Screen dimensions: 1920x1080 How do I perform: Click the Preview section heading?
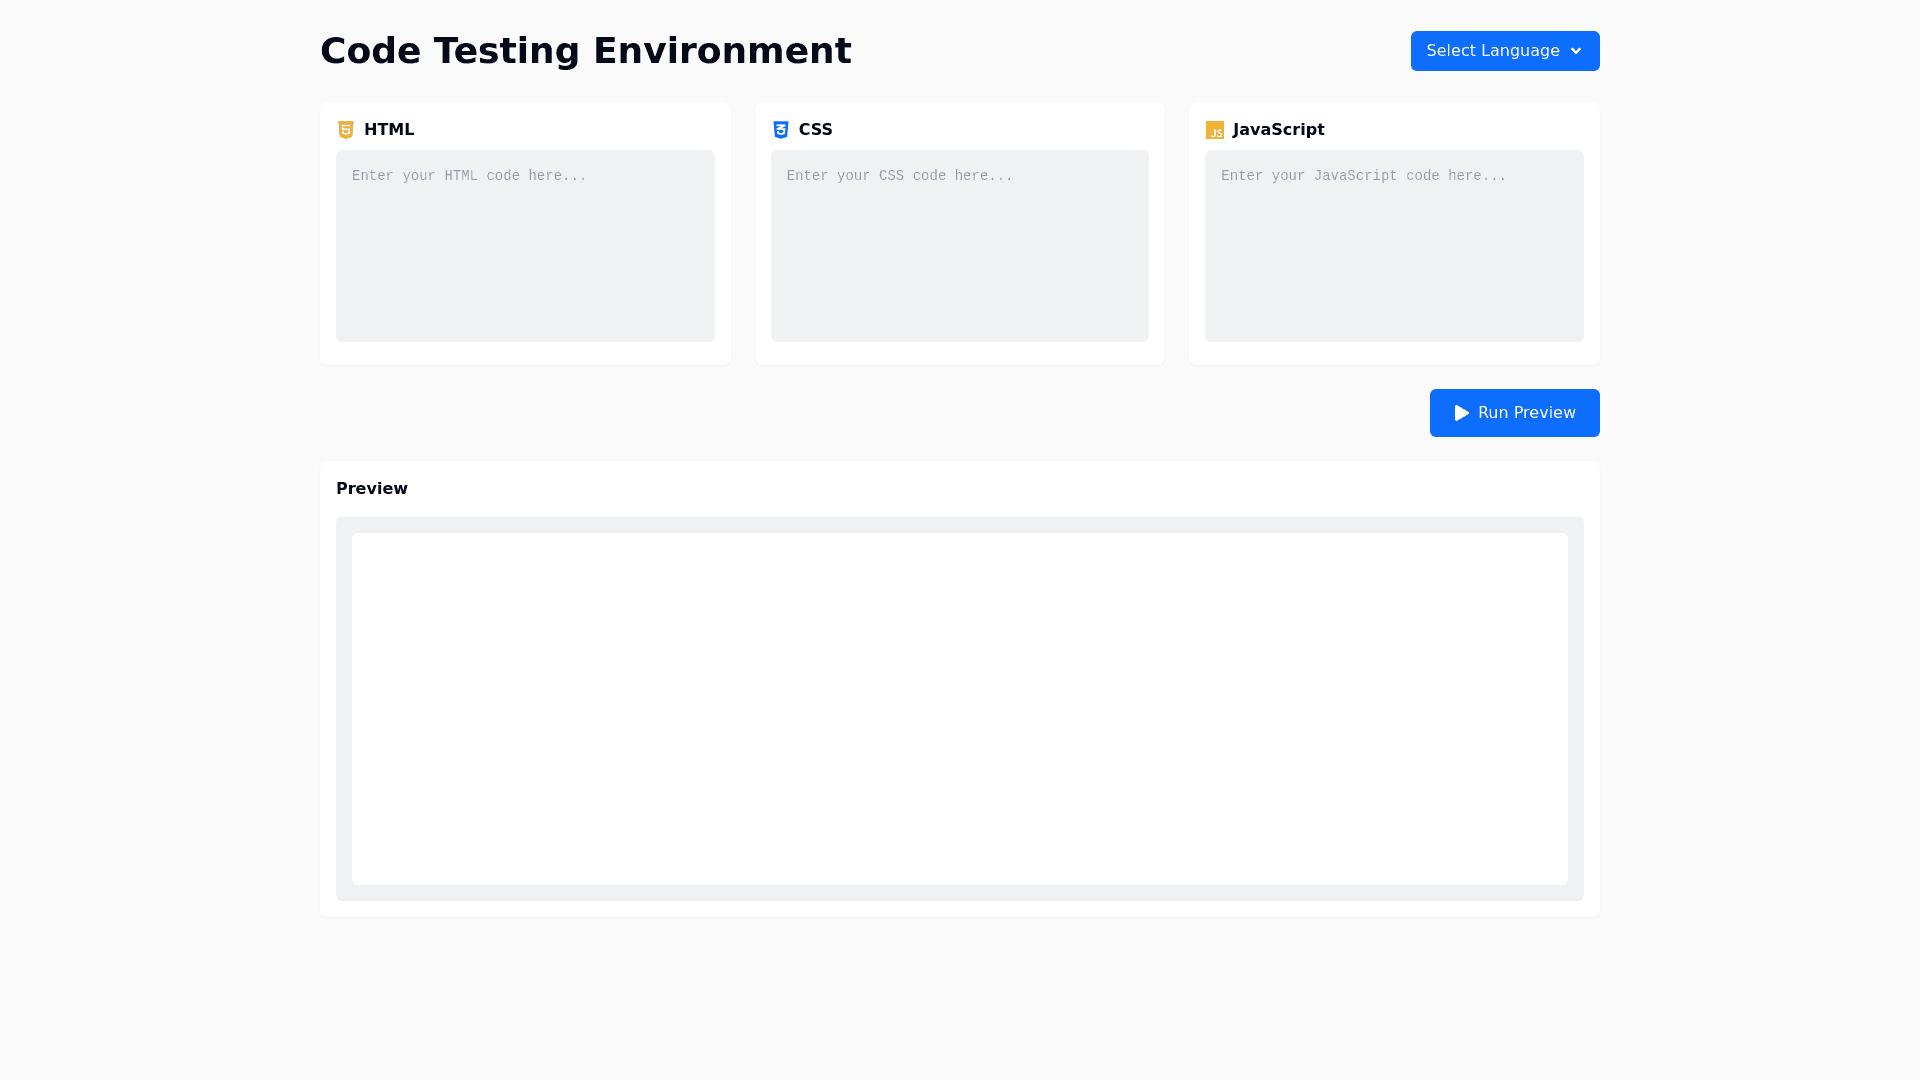coord(372,489)
